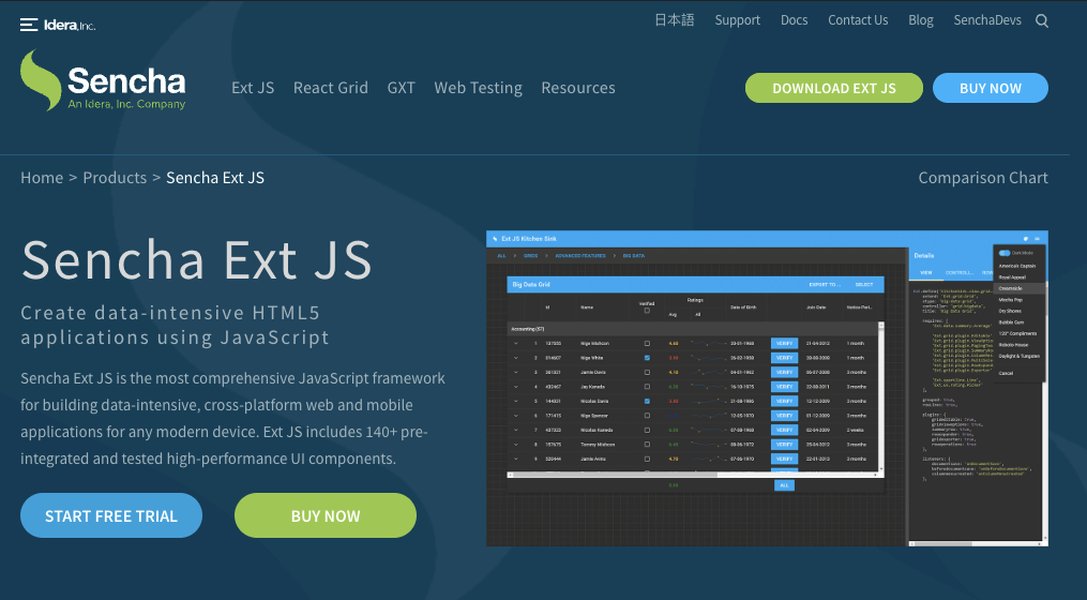
Task: Go to Home via breadcrumb
Action: [x=42, y=178]
